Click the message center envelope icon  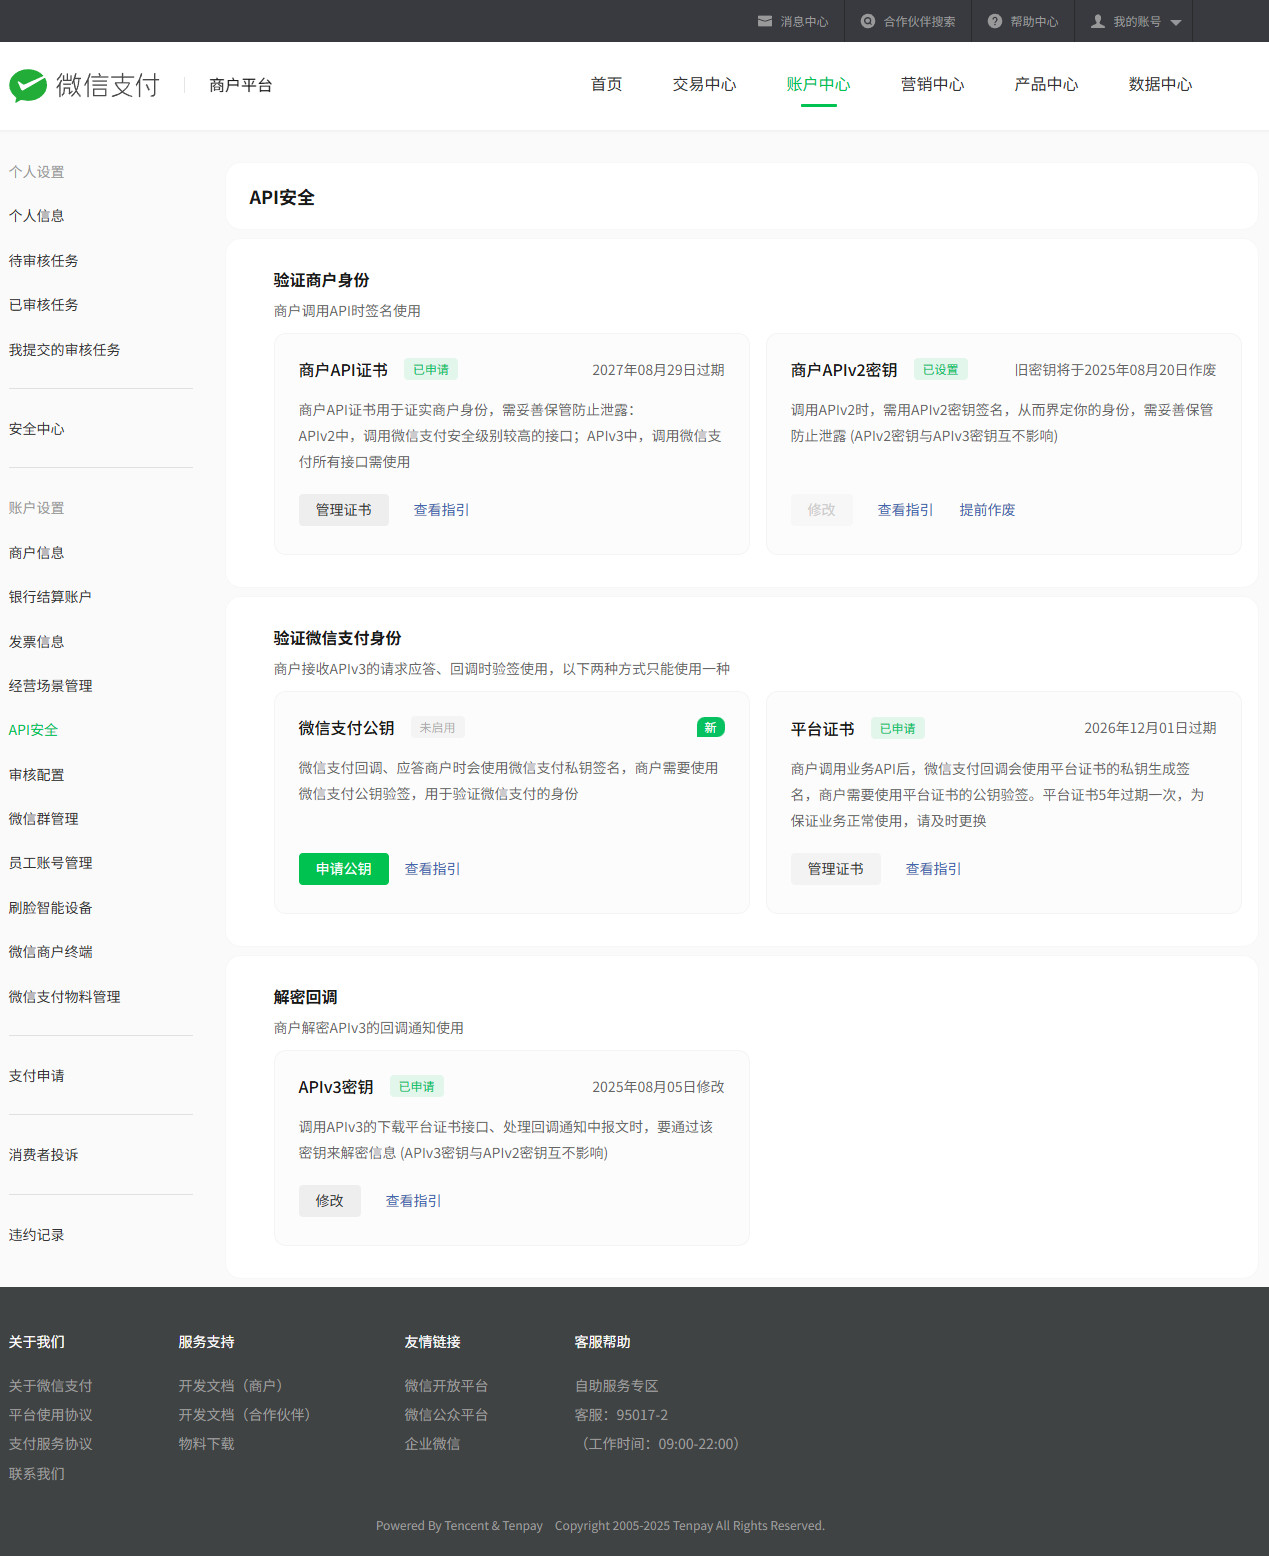tap(765, 21)
